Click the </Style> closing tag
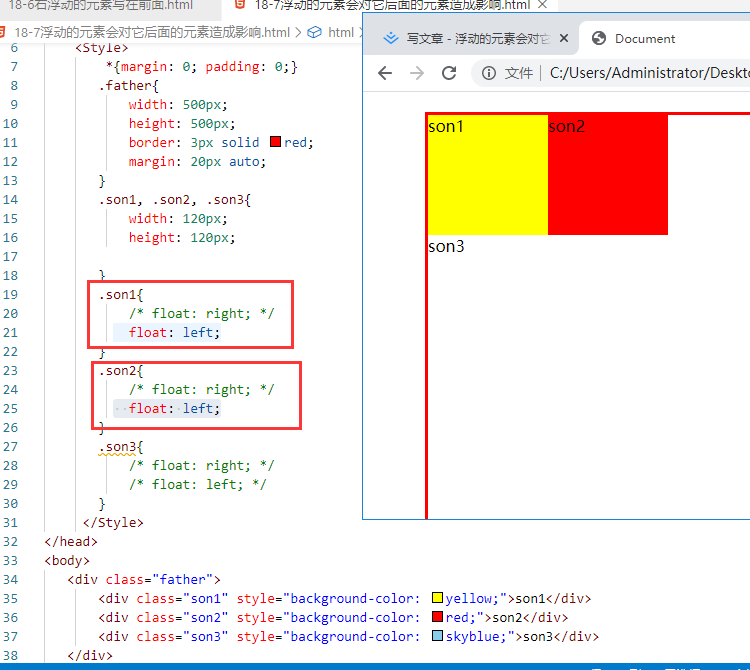750x670 pixels. (113, 523)
